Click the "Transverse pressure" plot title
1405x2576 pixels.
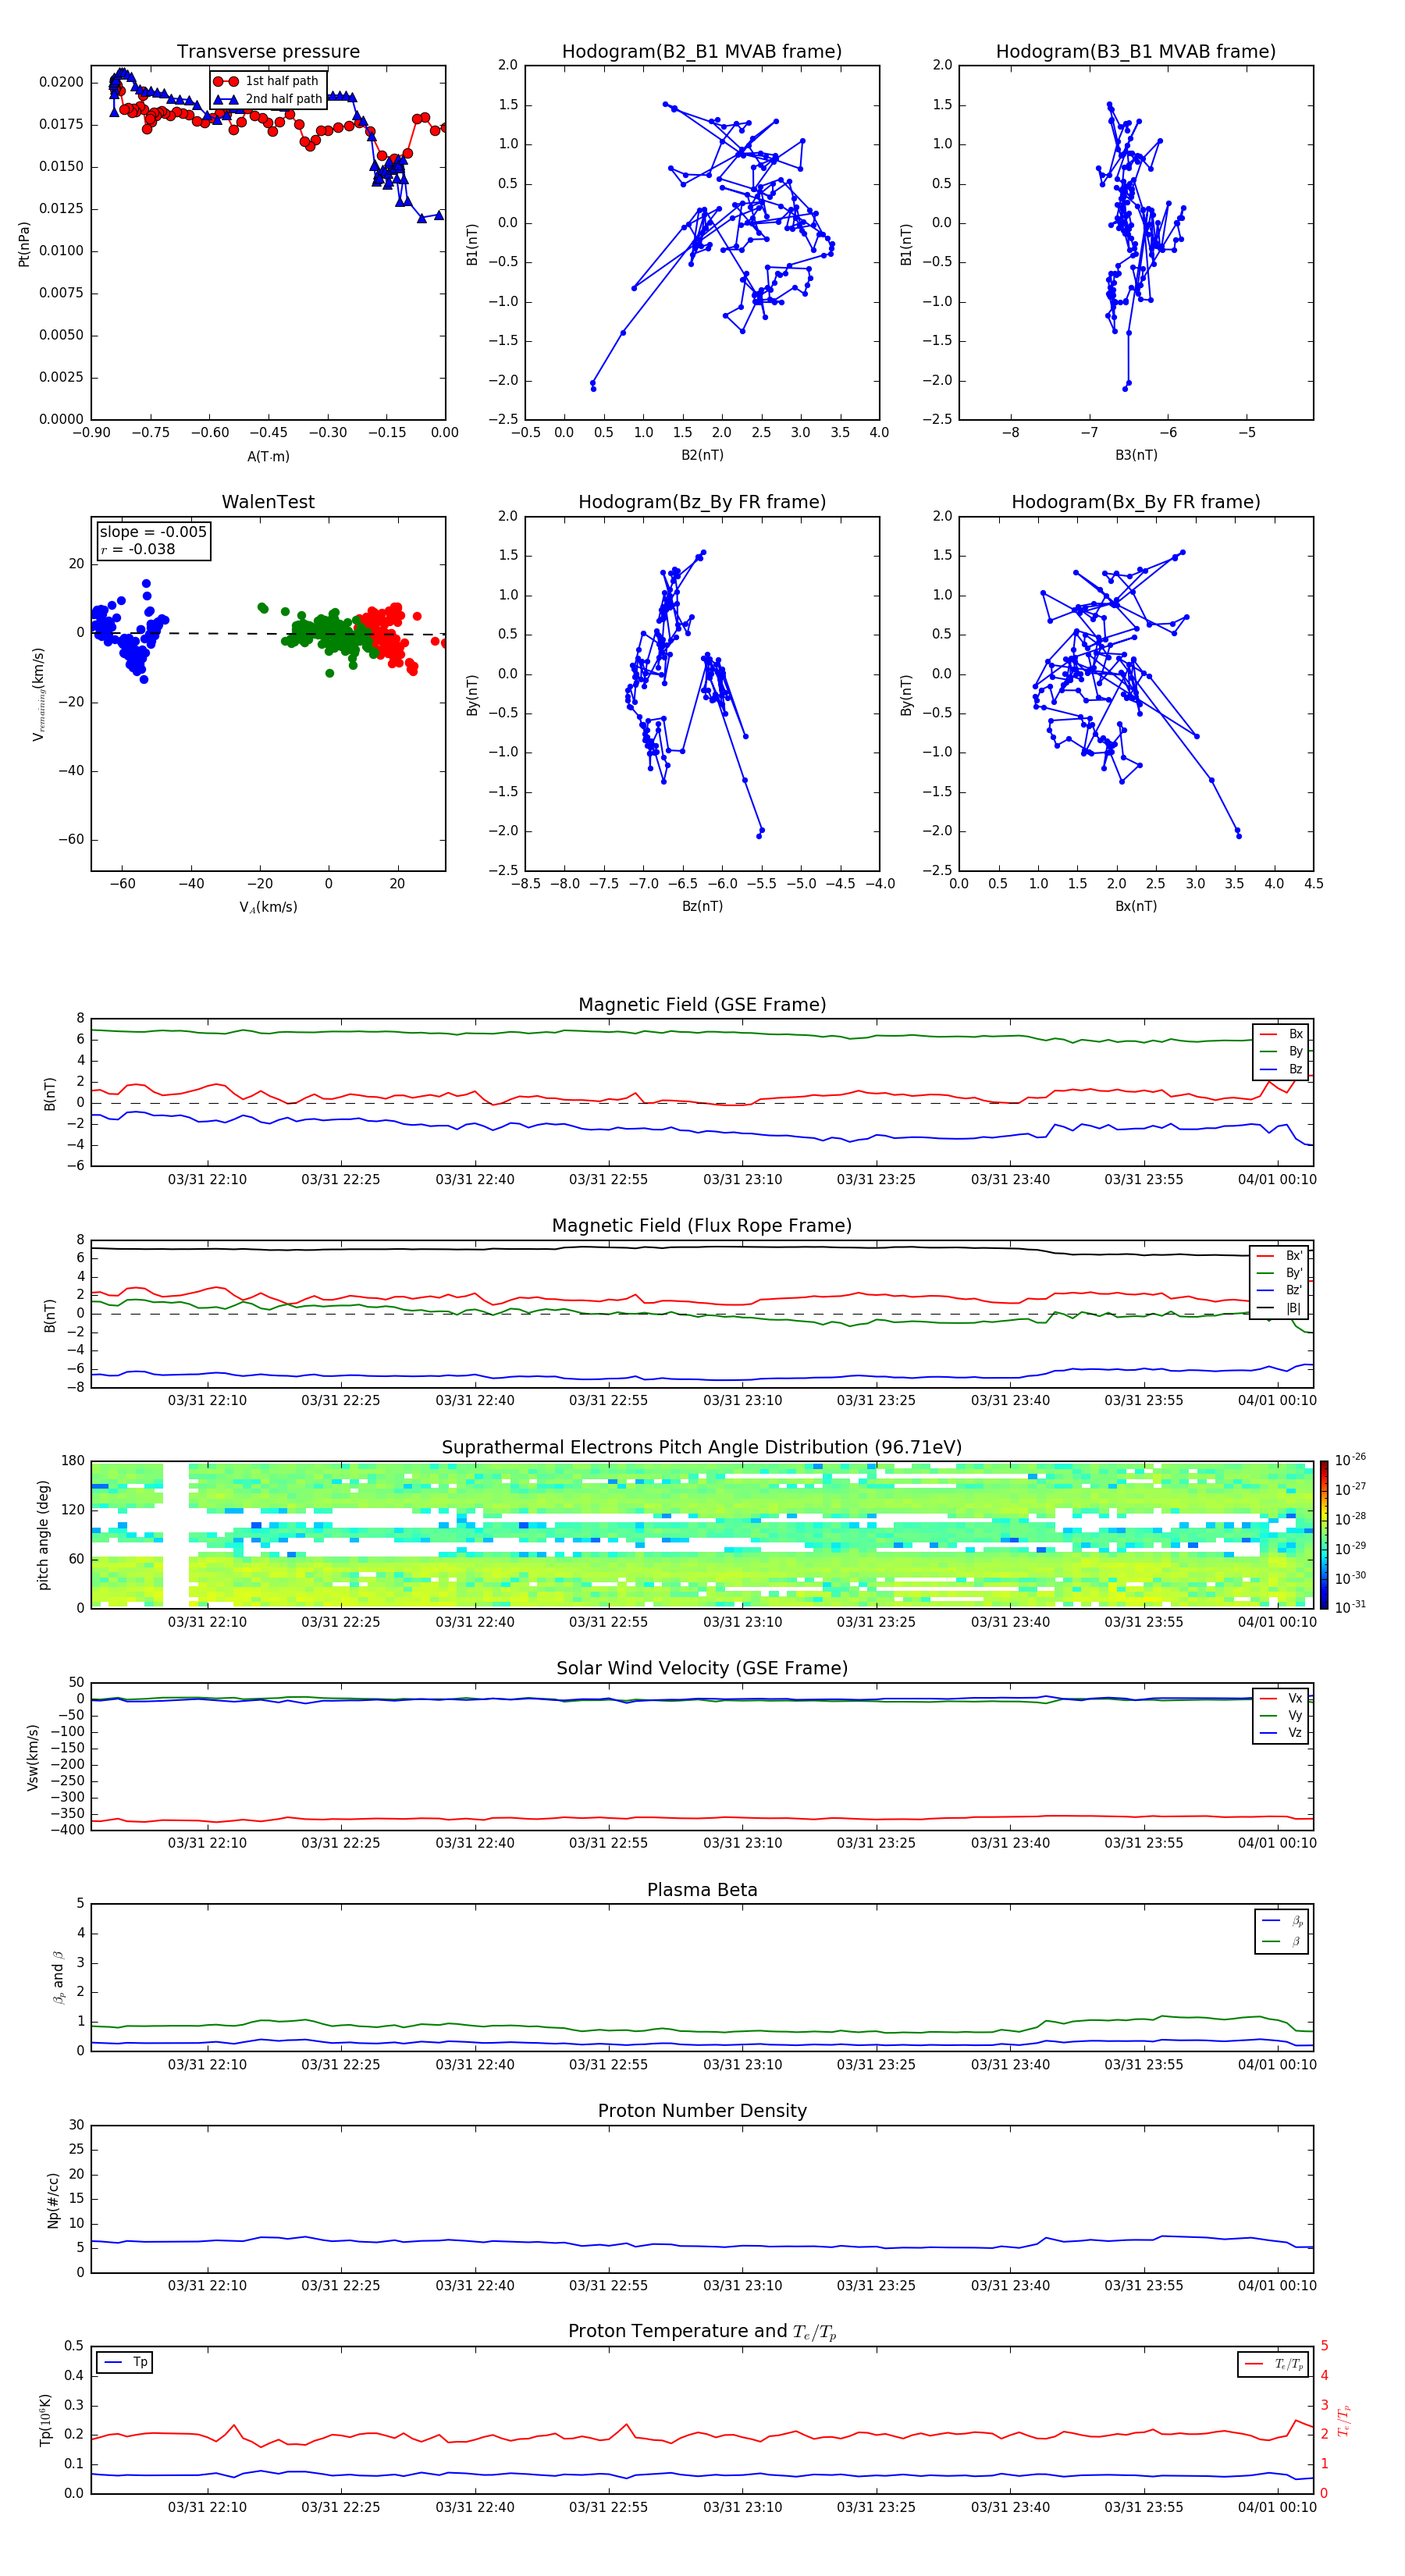pos(268,51)
